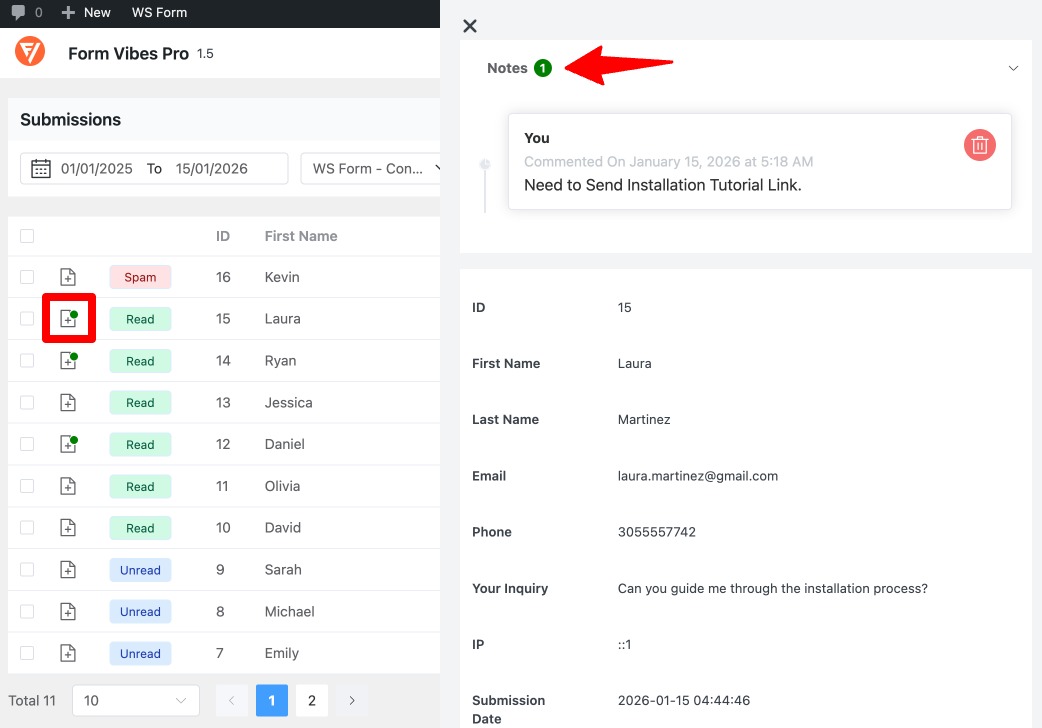
Task: Click the note icon with green dot for Daniel
Action: (68, 444)
